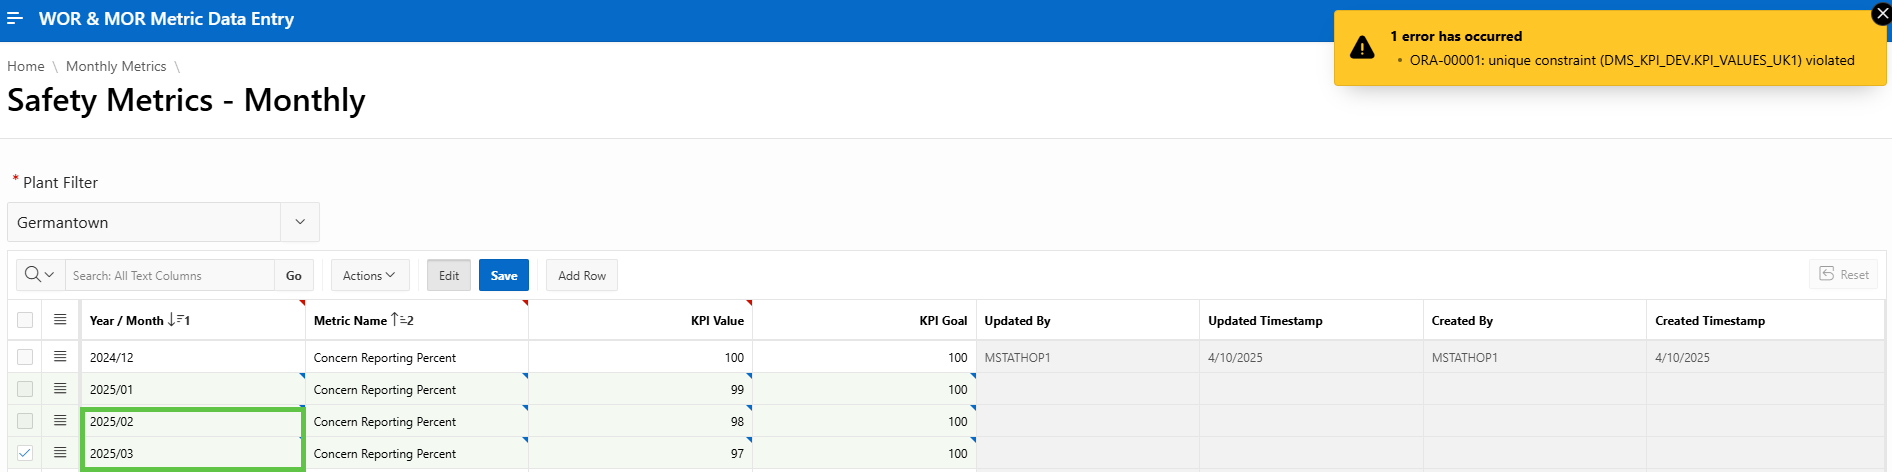Close the error notification popup
The image size is (1892, 472).
click(x=1880, y=15)
